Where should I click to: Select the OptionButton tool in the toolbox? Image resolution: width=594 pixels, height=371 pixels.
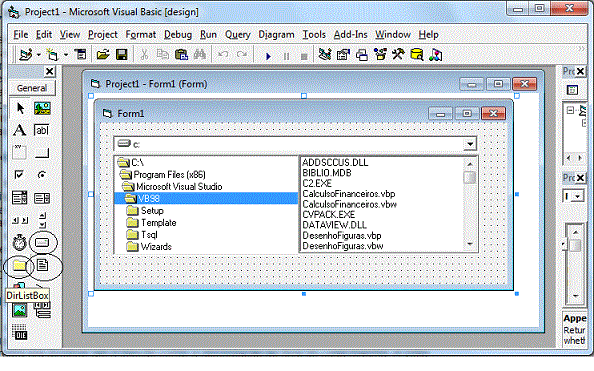coord(42,175)
